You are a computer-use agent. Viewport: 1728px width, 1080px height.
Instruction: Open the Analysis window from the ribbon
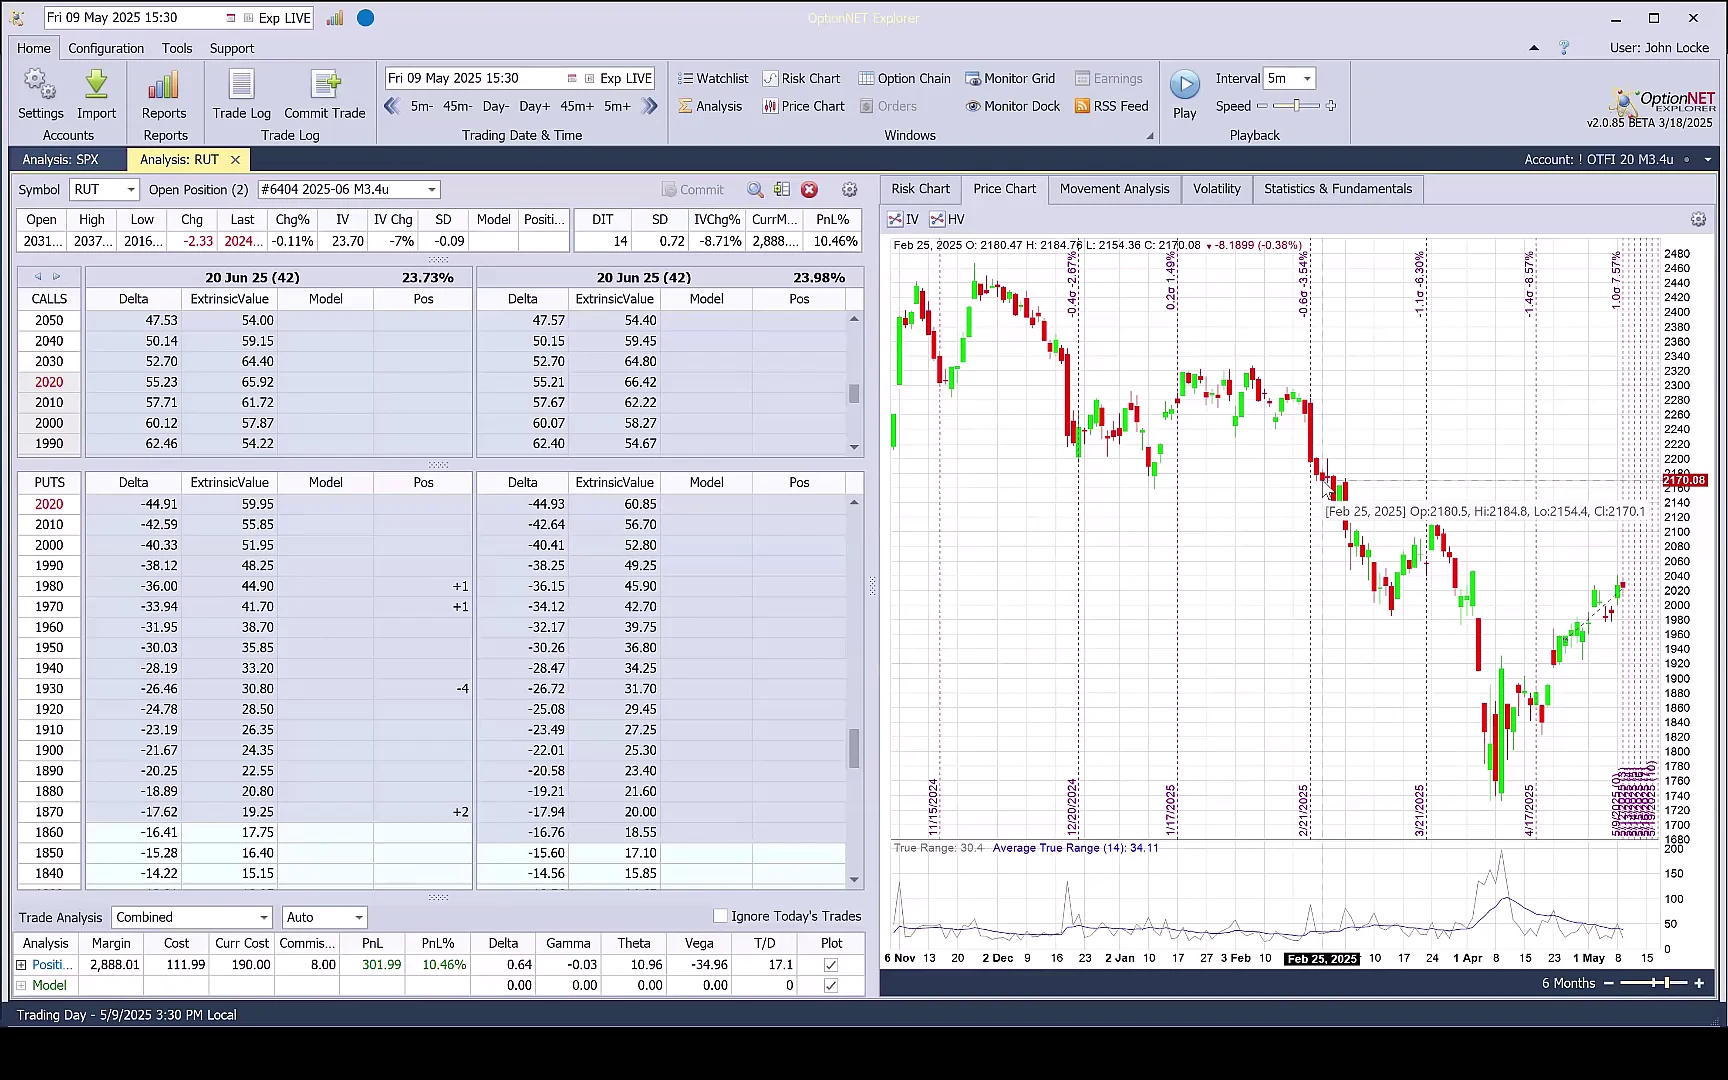point(710,106)
